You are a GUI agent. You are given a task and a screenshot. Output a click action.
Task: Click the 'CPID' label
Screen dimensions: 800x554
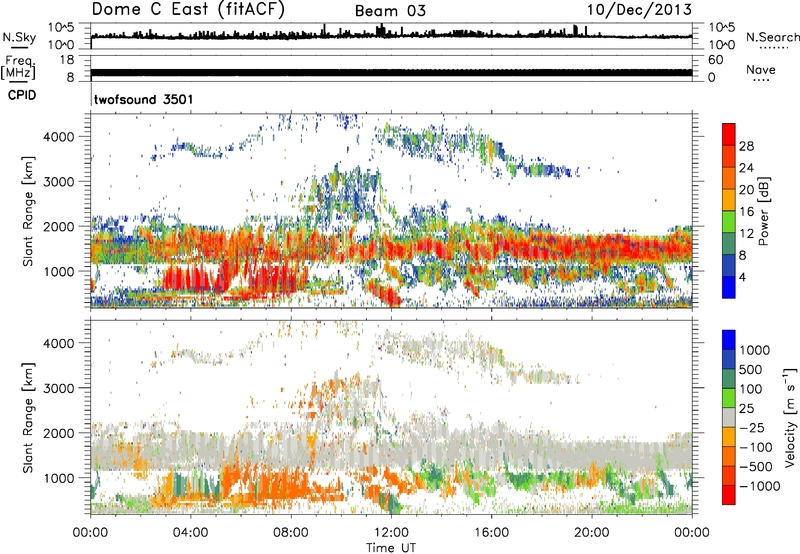[21, 95]
